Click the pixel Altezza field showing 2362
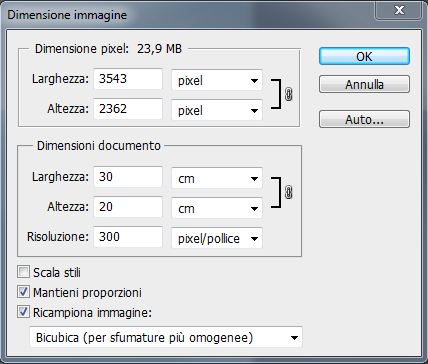Screen dimensions: 428x364 click(x=128, y=109)
